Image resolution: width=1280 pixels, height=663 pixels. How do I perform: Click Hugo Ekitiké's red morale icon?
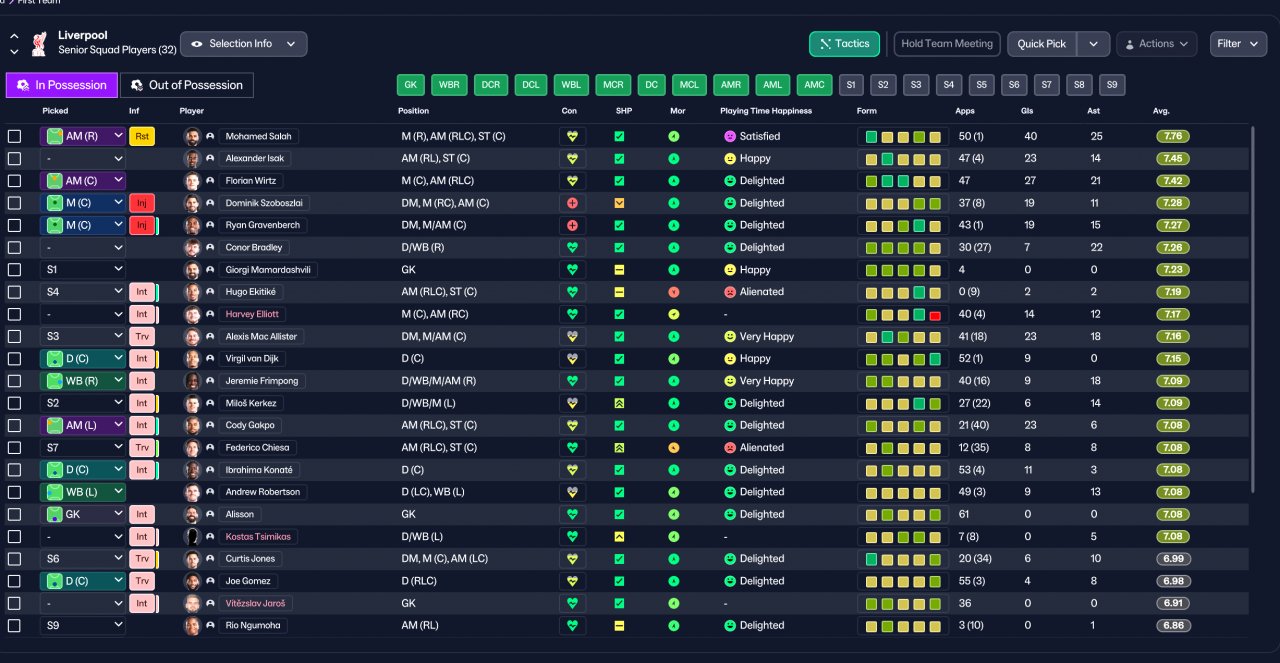click(674, 292)
